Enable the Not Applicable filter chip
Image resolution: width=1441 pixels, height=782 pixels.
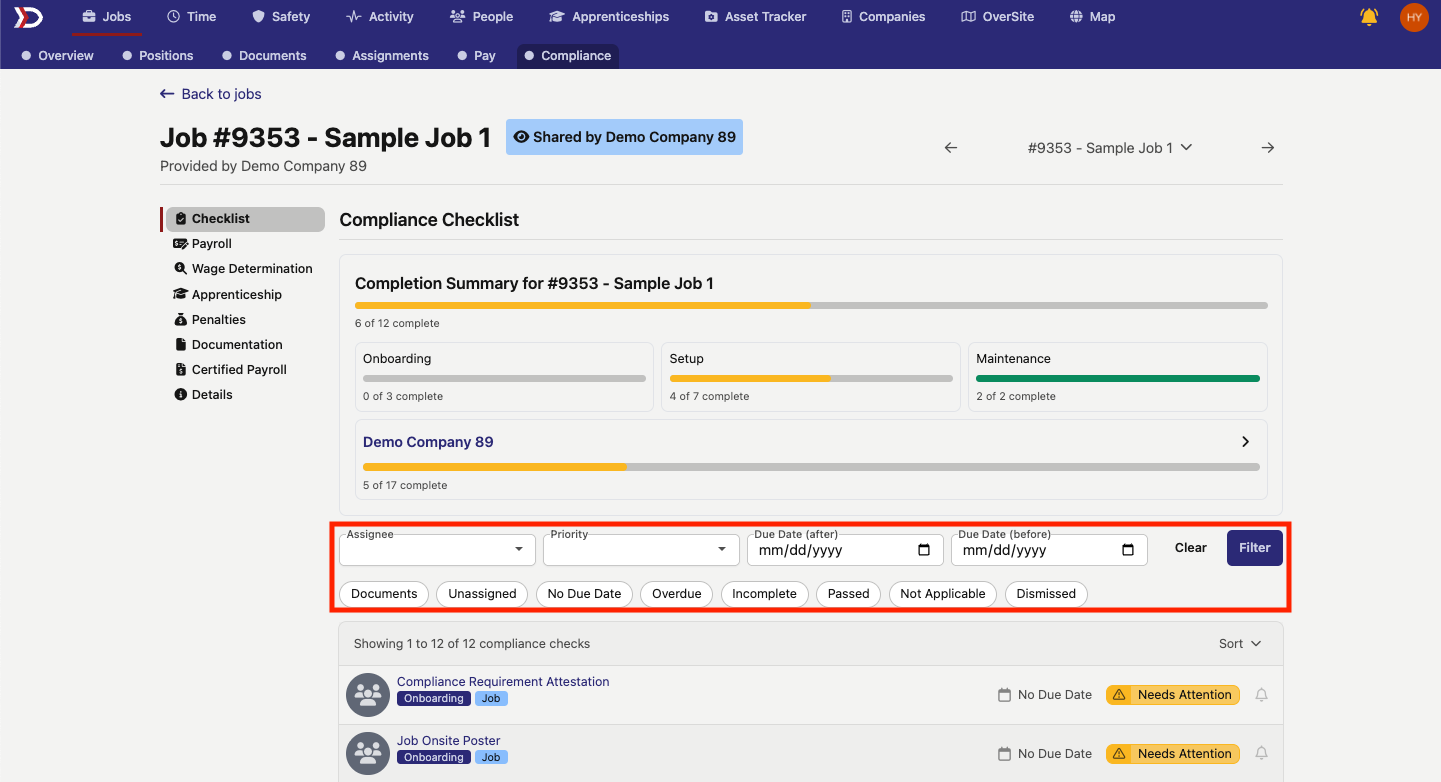click(942, 594)
